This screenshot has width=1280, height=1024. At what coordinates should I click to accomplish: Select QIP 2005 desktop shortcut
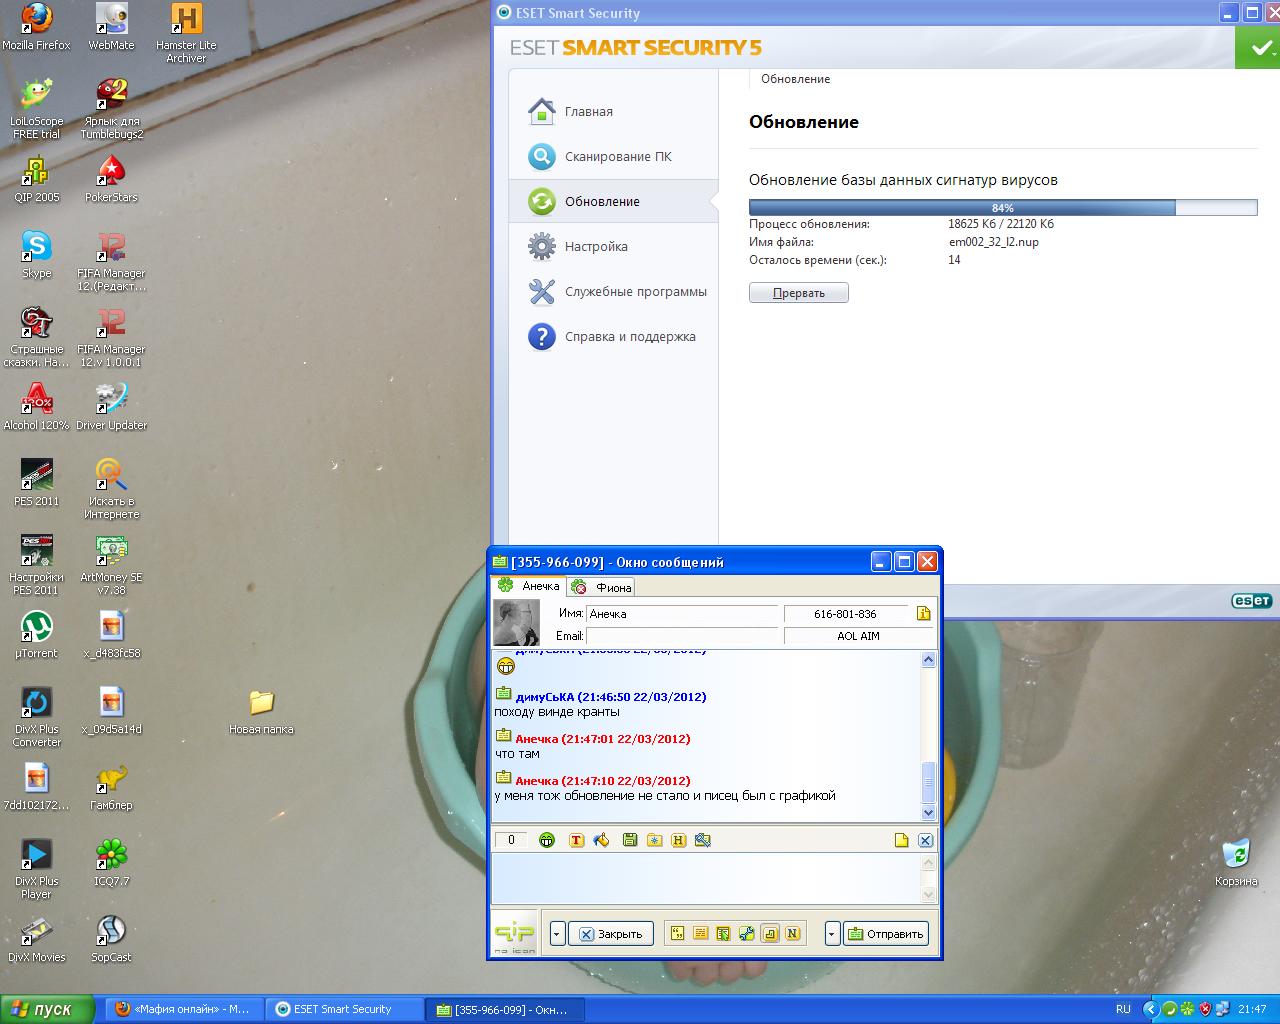click(36, 179)
